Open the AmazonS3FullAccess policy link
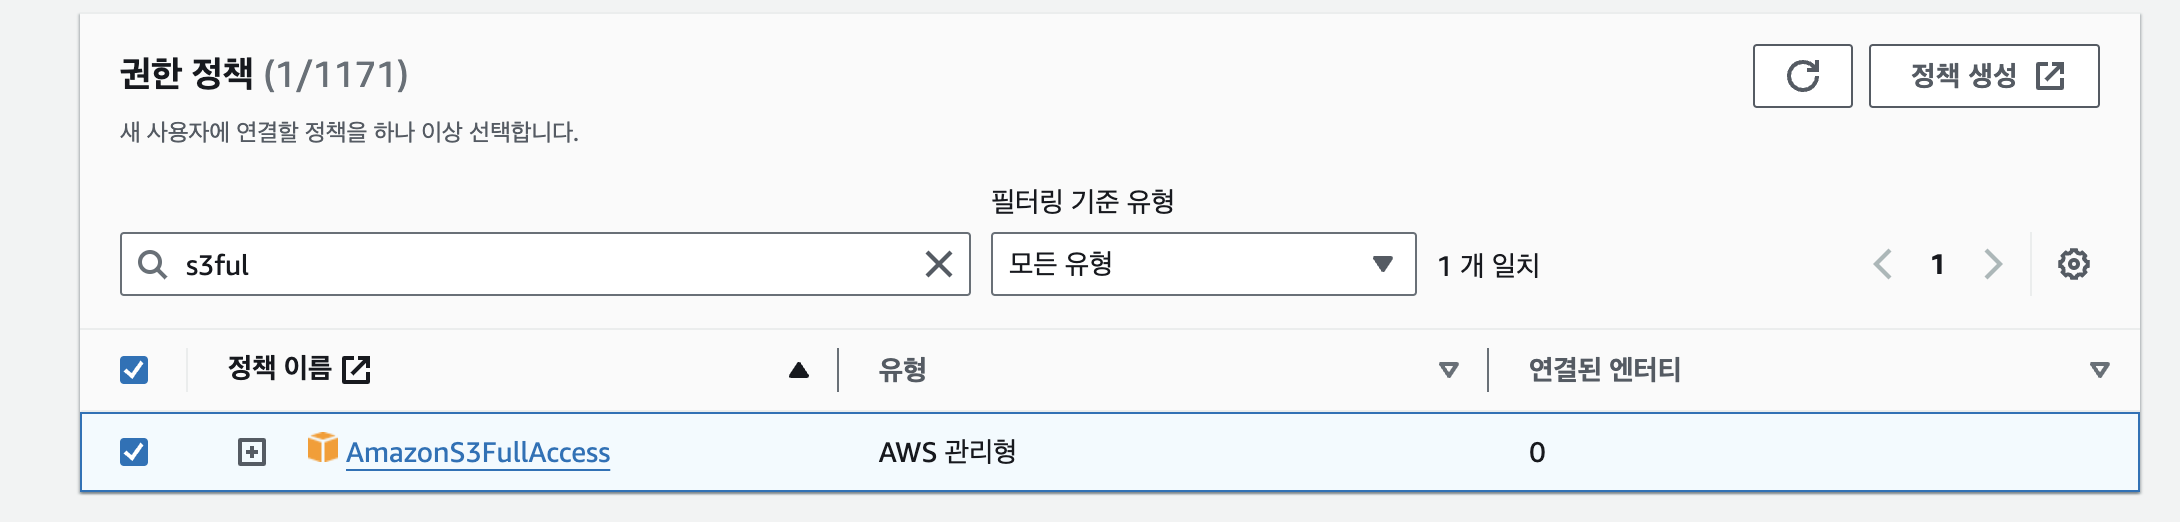2180x522 pixels. pos(478,453)
